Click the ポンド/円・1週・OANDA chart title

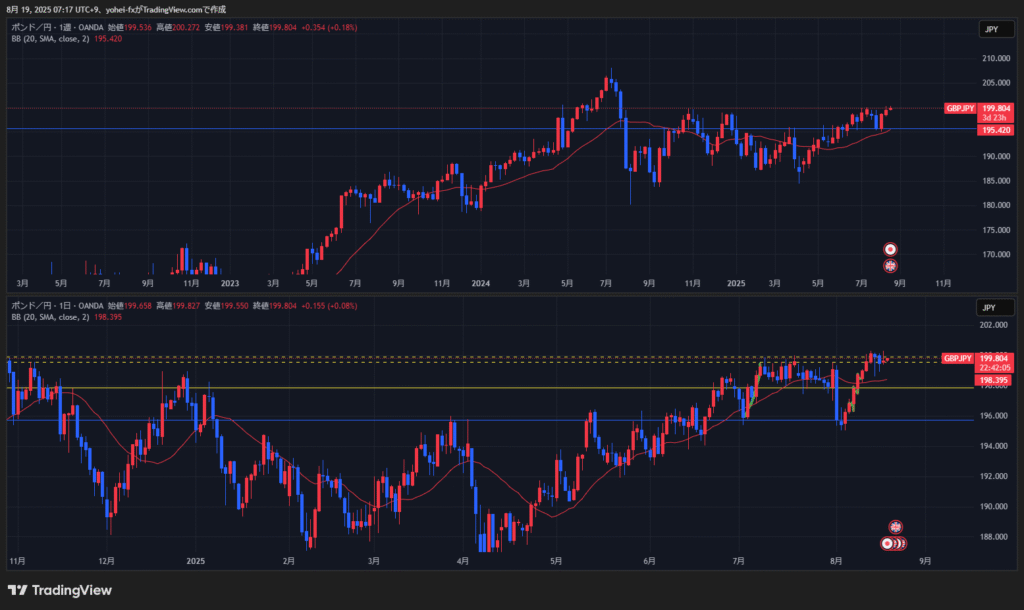pyautogui.click(x=57, y=27)
